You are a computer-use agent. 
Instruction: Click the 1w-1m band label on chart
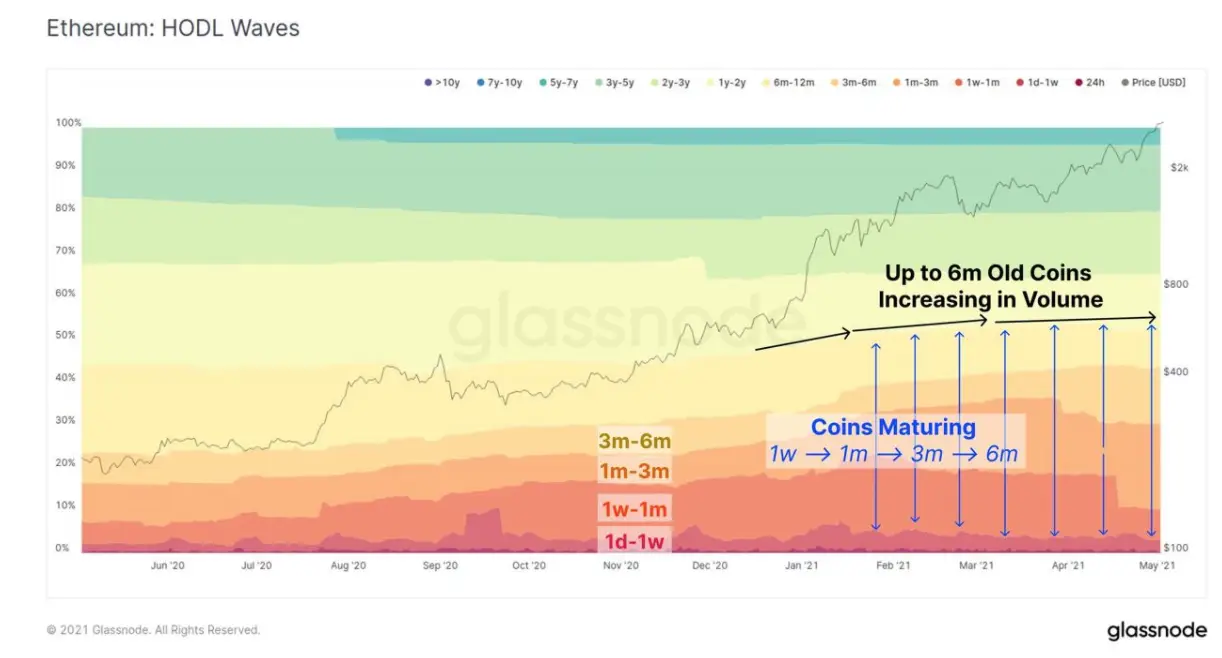pos(634,508)
